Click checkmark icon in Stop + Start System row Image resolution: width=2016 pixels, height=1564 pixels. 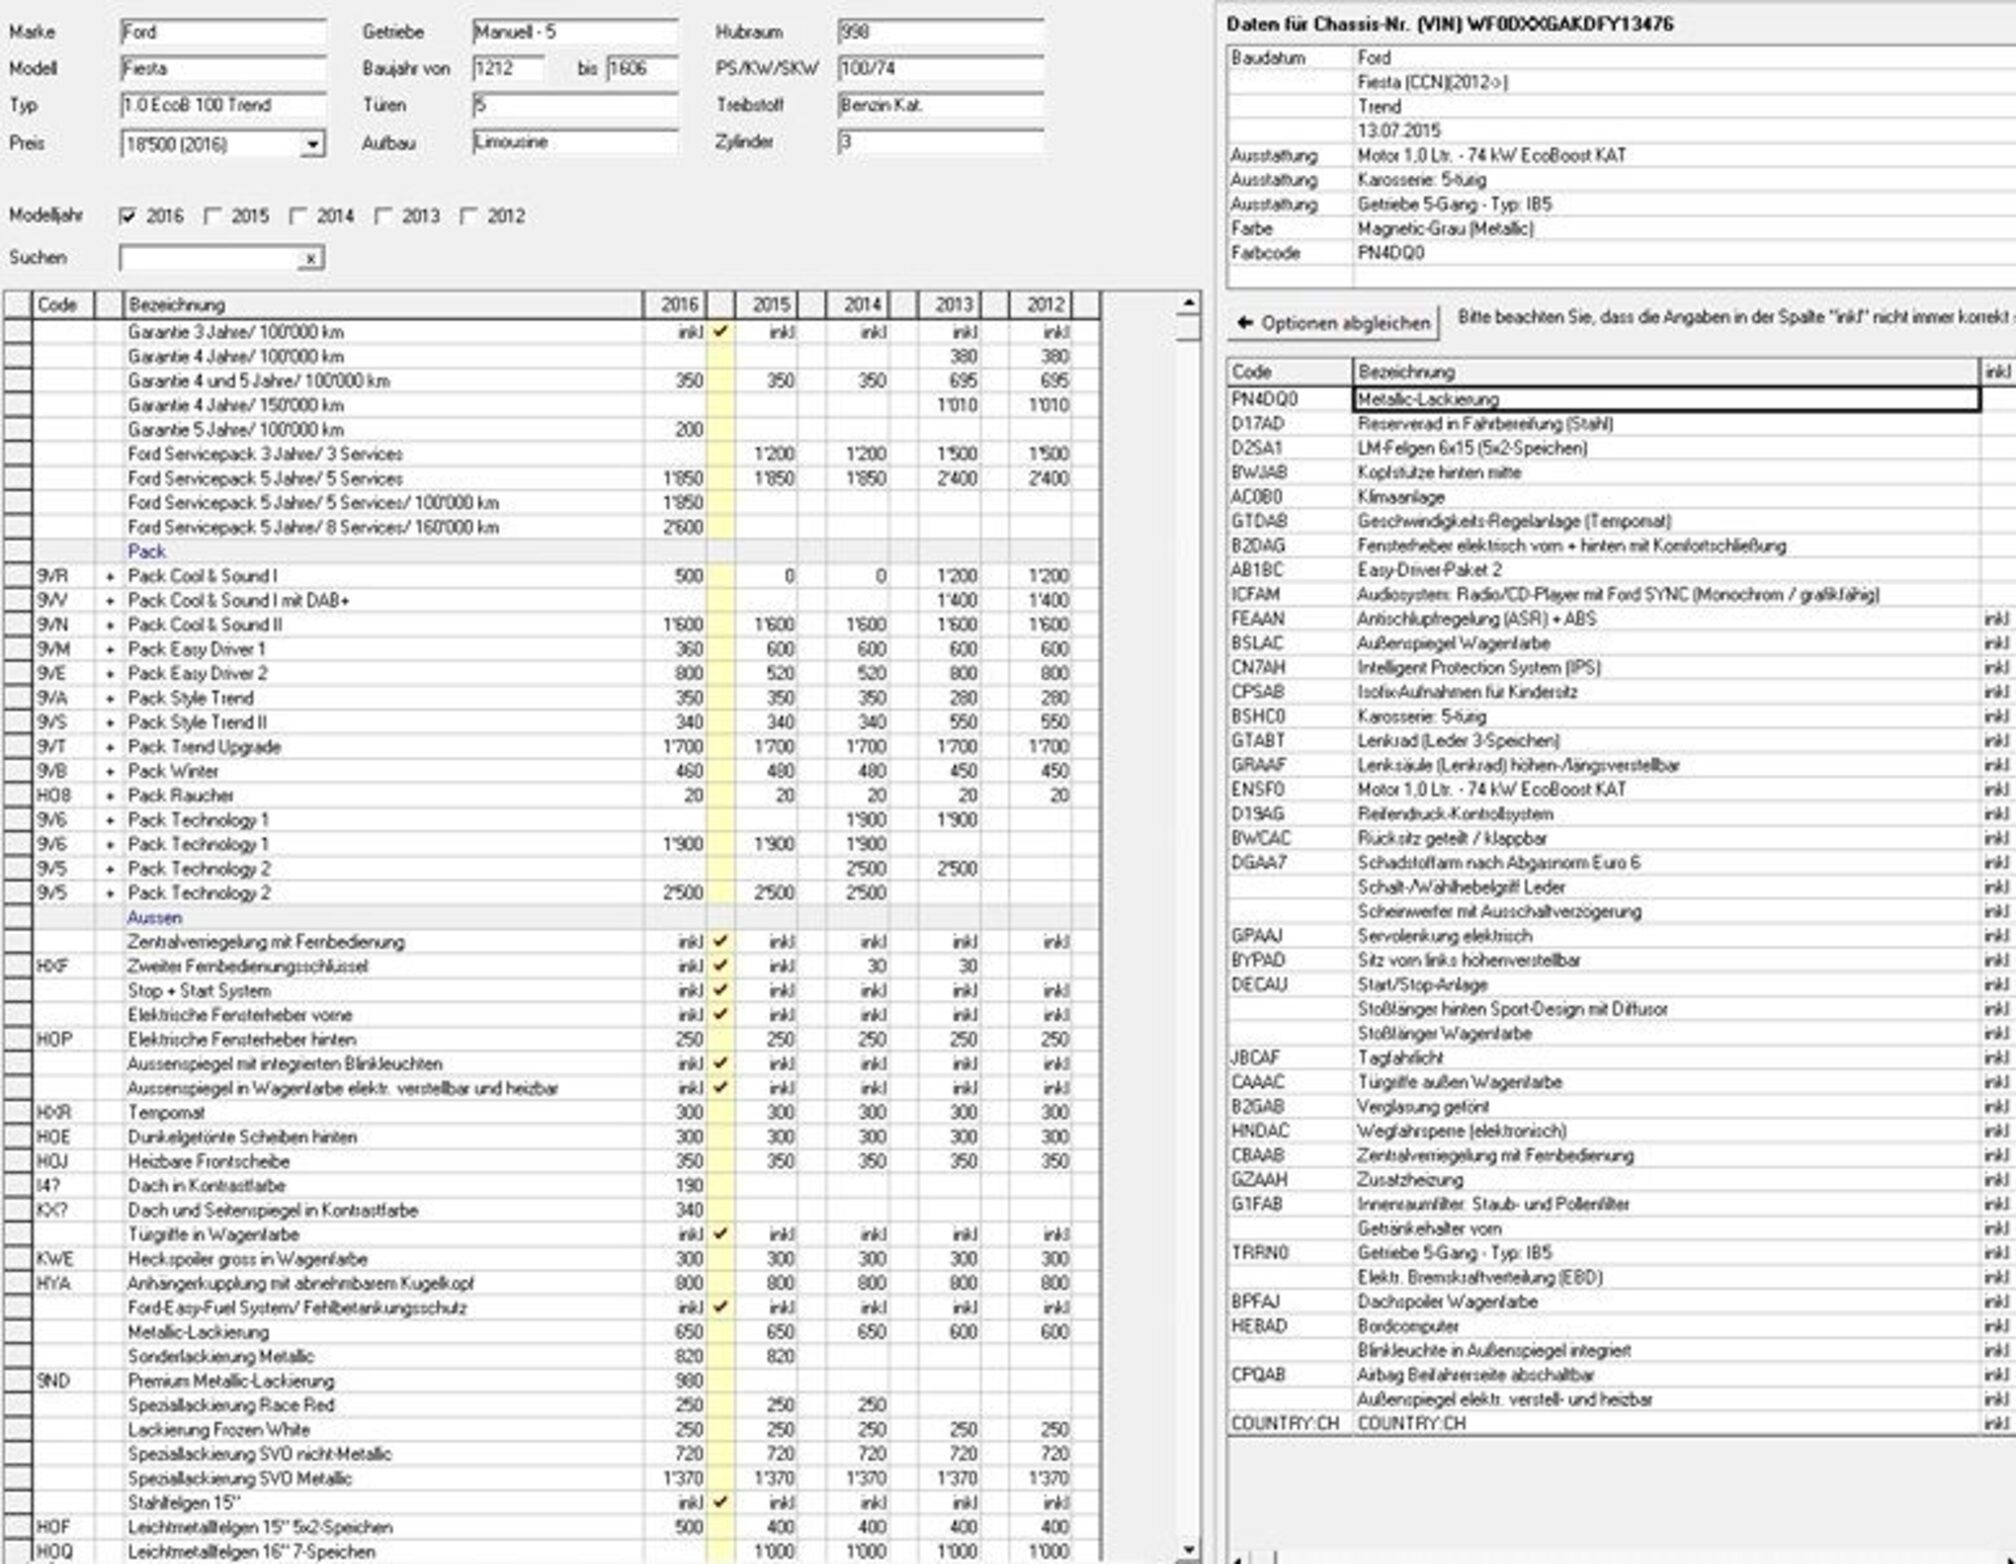click(x=720, y=990)
